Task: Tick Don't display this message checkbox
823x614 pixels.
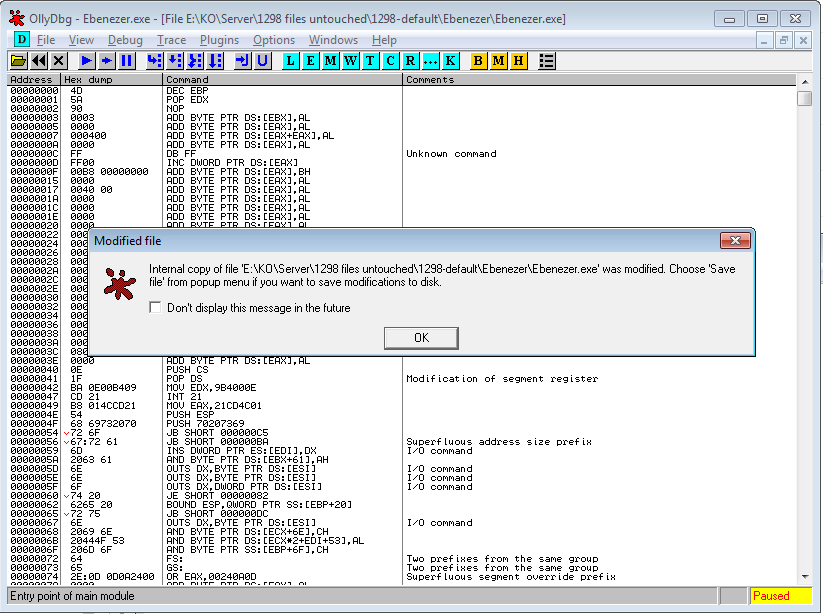Action: pyautogui.click(x=155, y=308)
